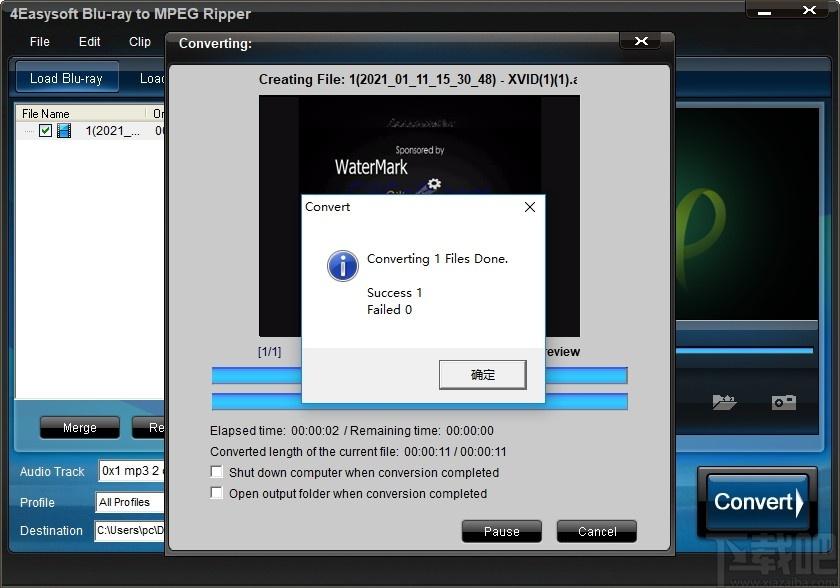
Task: Click the big Convert button
Action: coord(758,502)
